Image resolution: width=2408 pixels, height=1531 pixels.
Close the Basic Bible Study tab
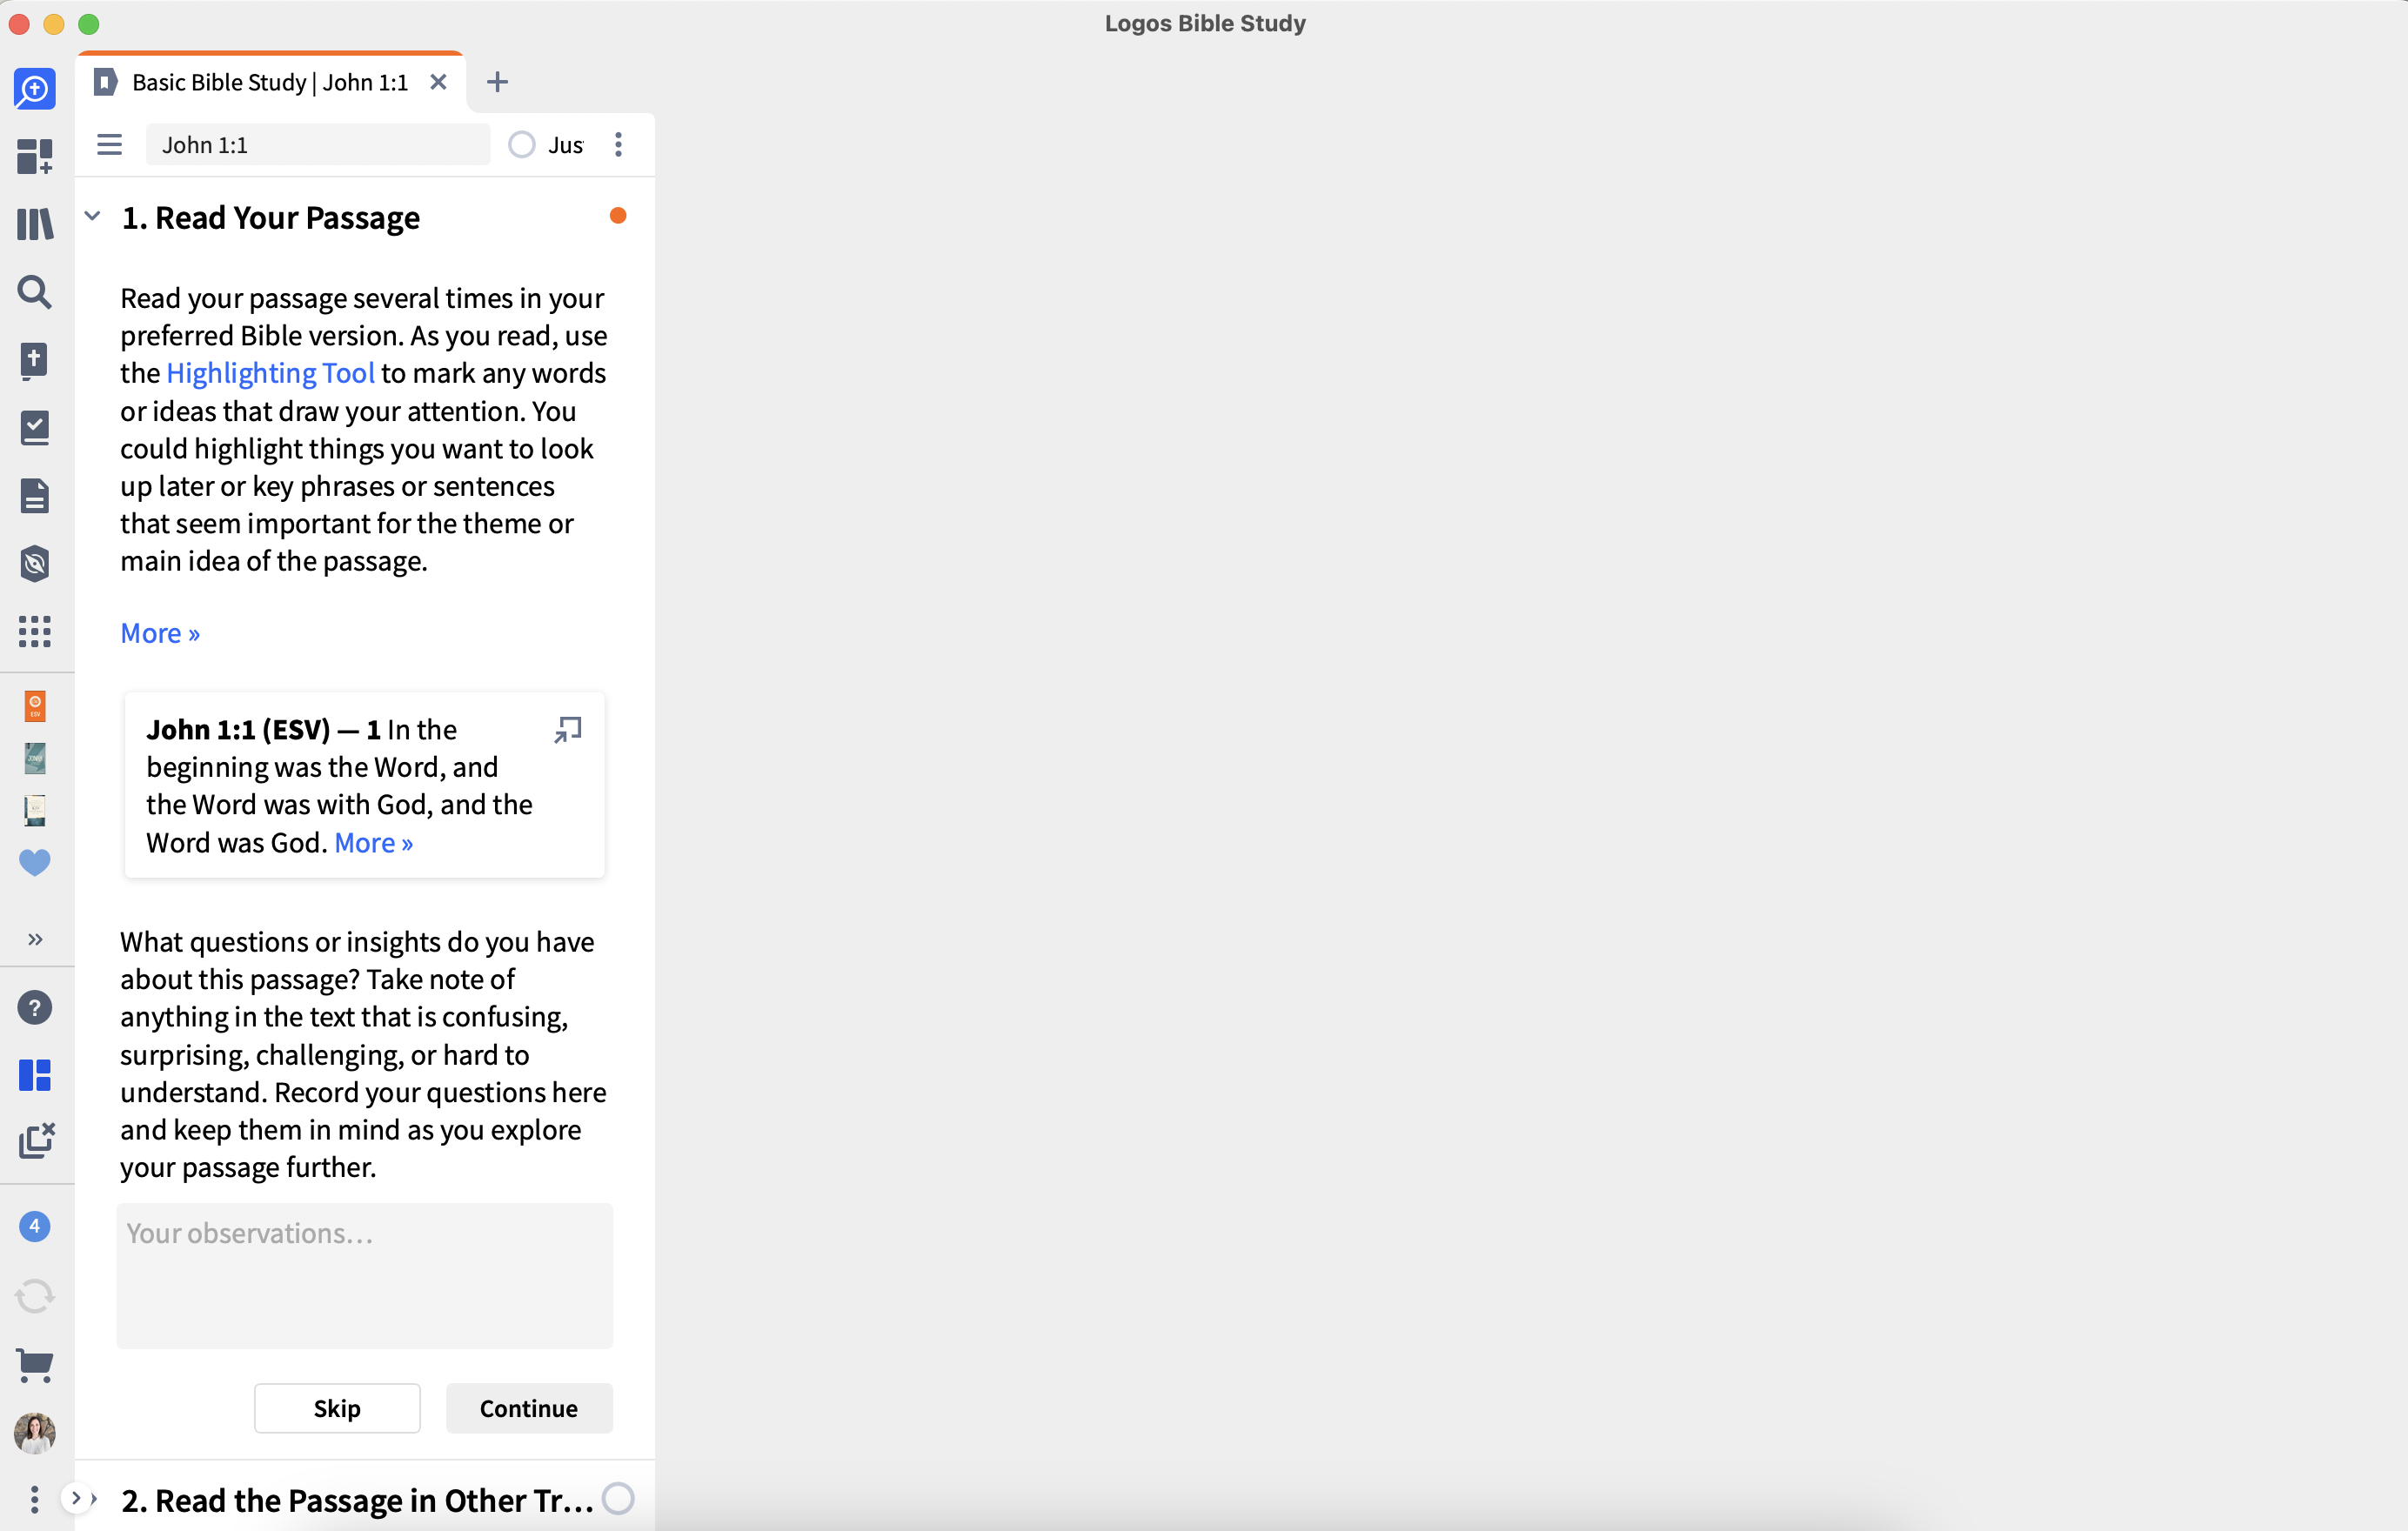tap(438, 82)
